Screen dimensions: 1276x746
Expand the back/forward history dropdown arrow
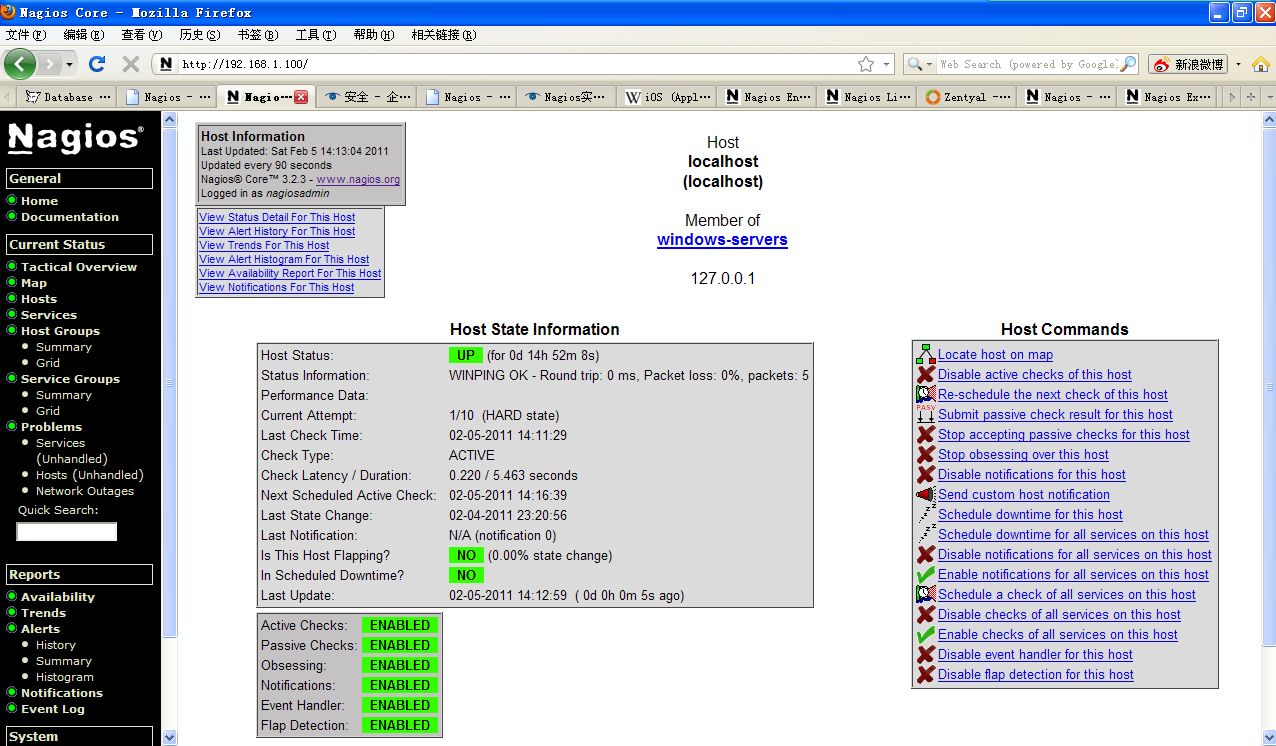pyautogui.click(x=69, y=64)
